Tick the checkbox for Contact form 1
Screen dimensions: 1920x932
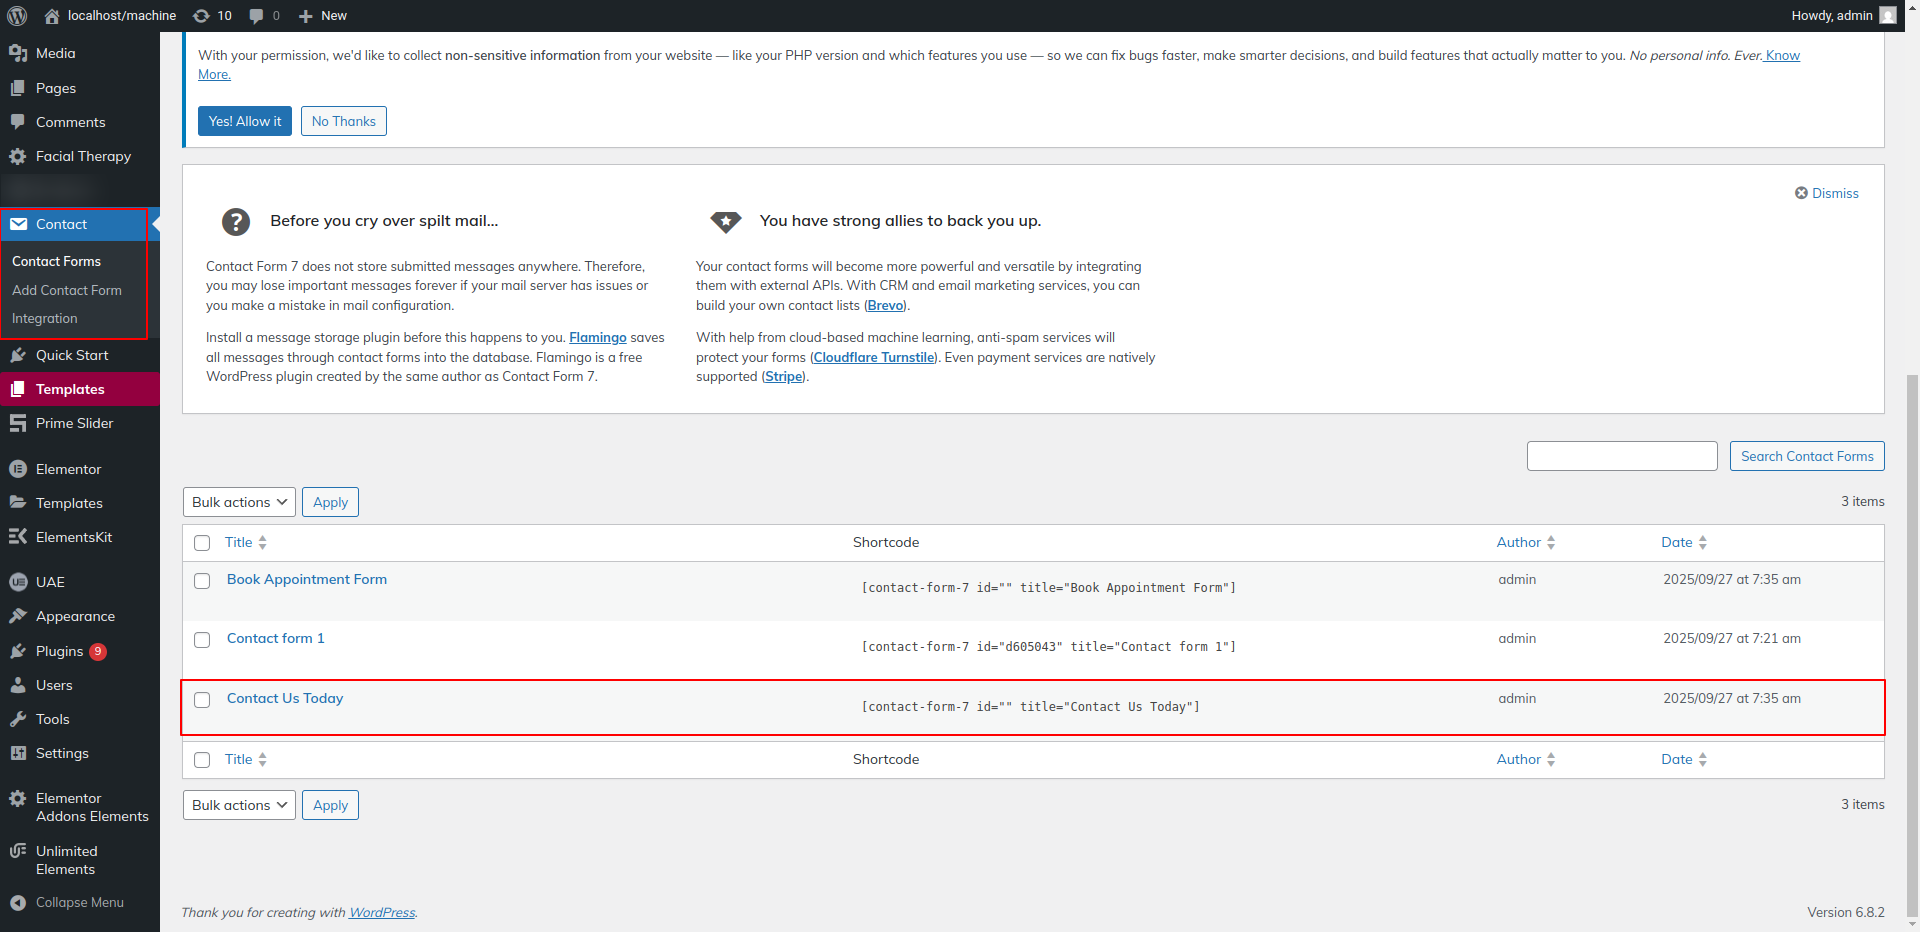click(202, 640)
